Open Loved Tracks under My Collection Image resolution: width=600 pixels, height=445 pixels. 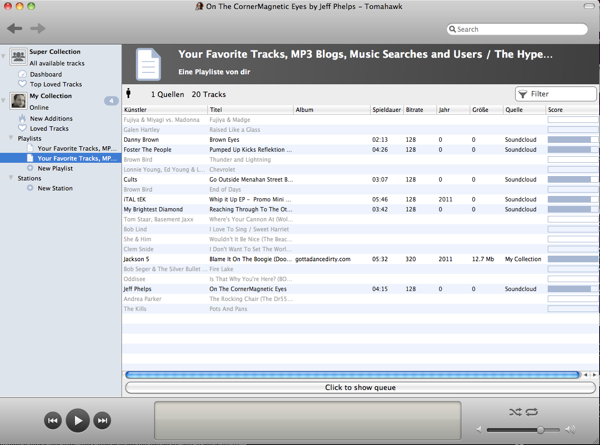tap(49, 129)
